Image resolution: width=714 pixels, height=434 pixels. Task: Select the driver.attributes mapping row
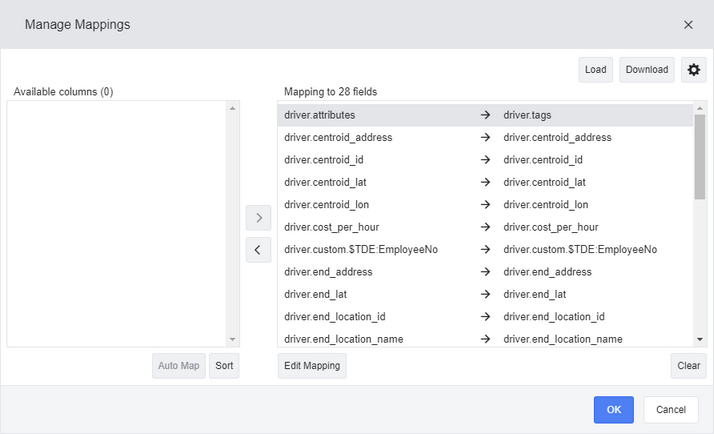point(485,115)
